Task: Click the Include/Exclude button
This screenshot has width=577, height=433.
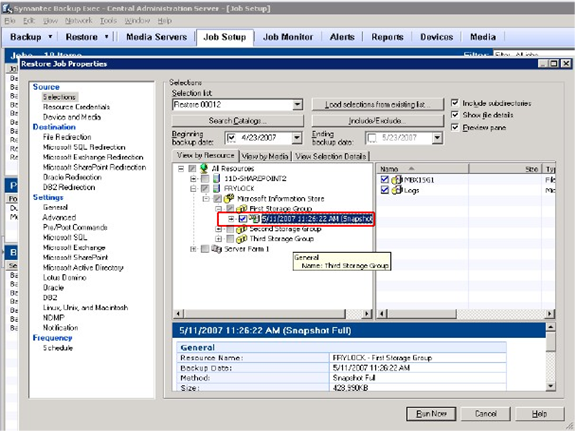Action: (378, 121)
